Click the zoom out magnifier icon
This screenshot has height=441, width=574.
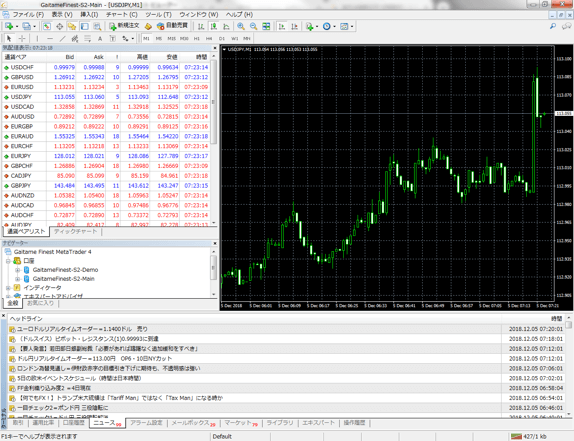click(x=253, y=26)
